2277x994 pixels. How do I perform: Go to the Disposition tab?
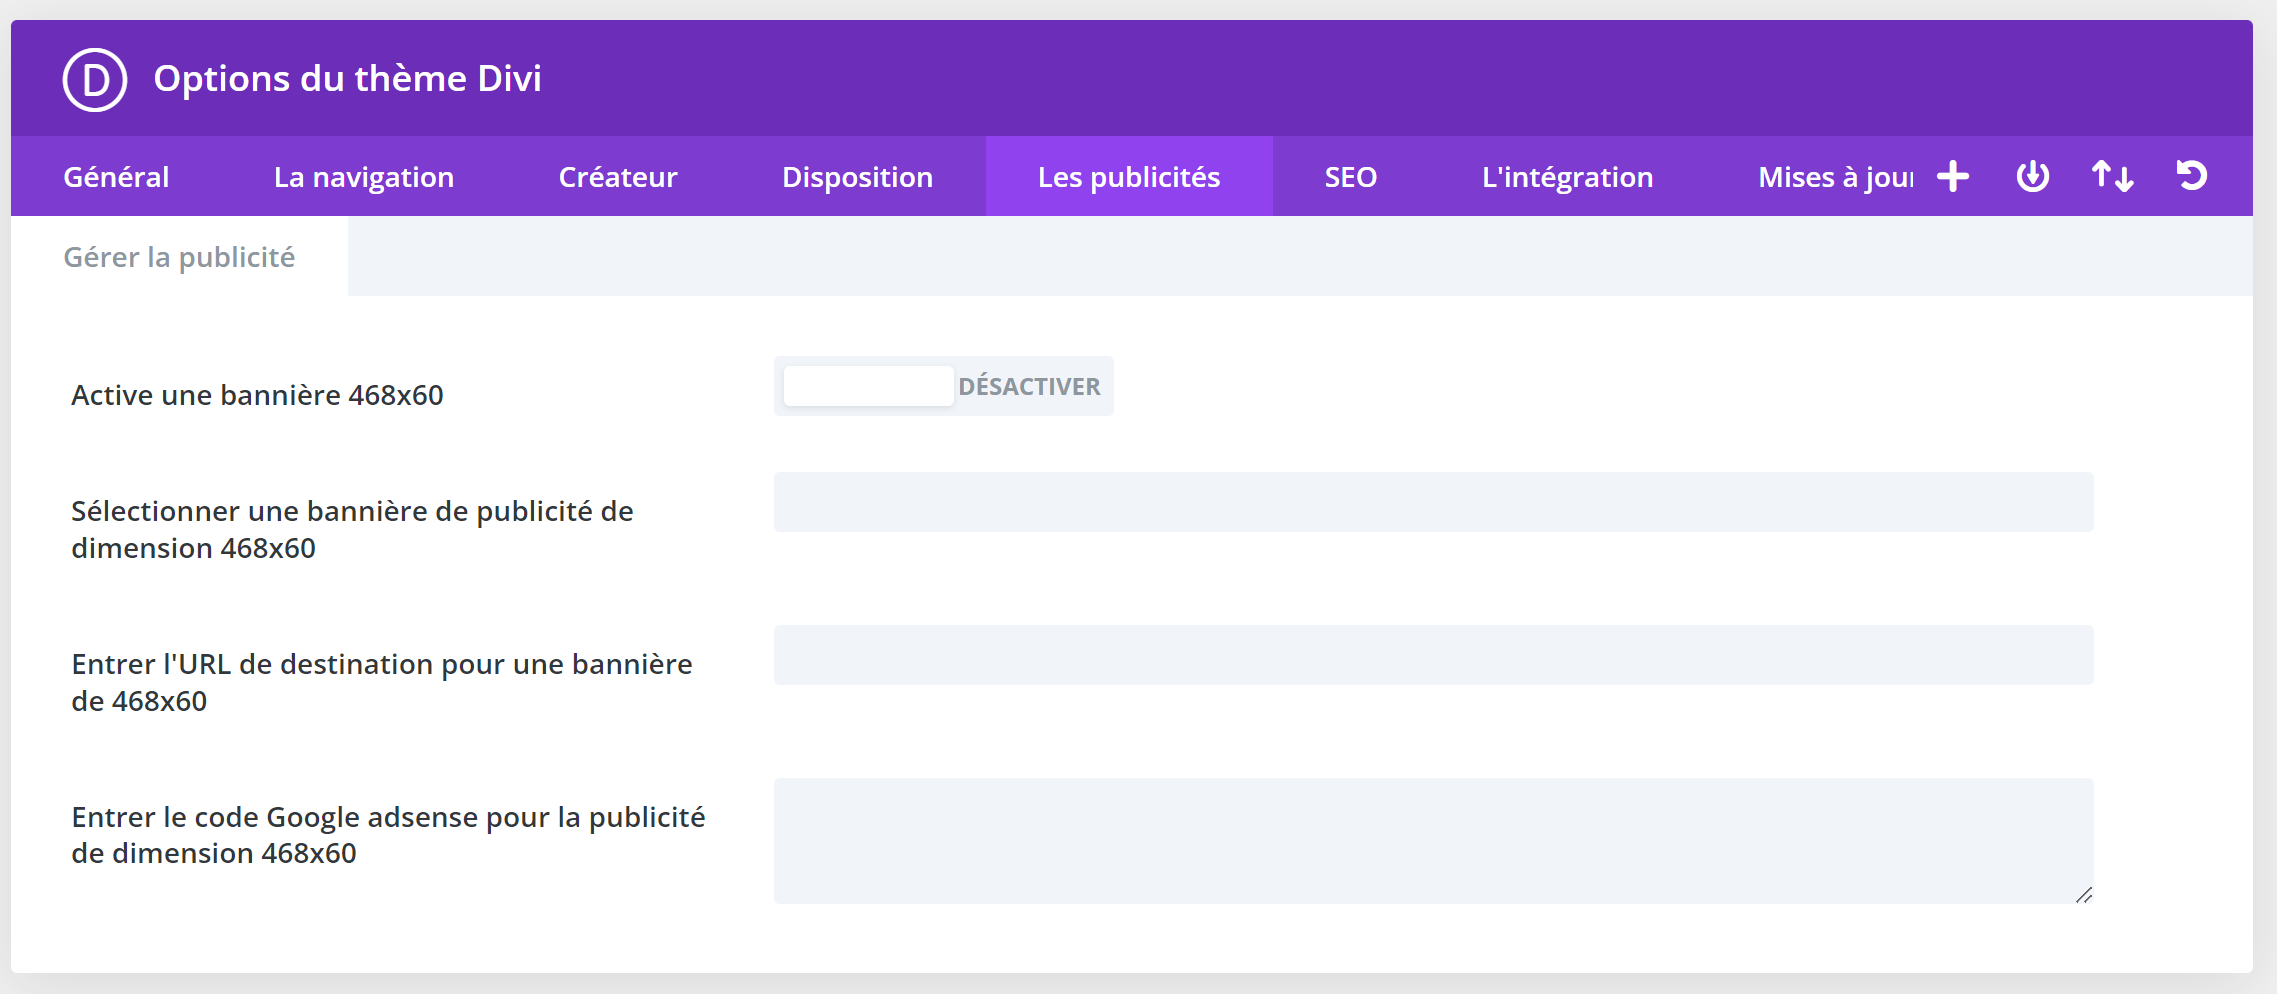(x=858, y=177)
